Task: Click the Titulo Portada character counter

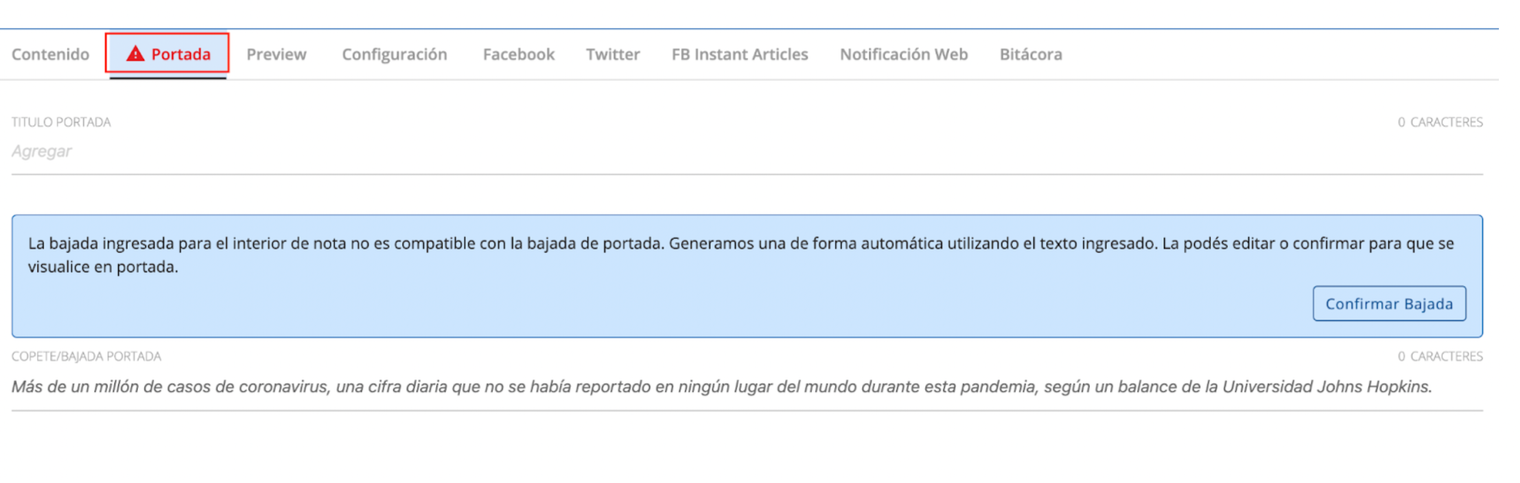Action: tap(1439, 122)
